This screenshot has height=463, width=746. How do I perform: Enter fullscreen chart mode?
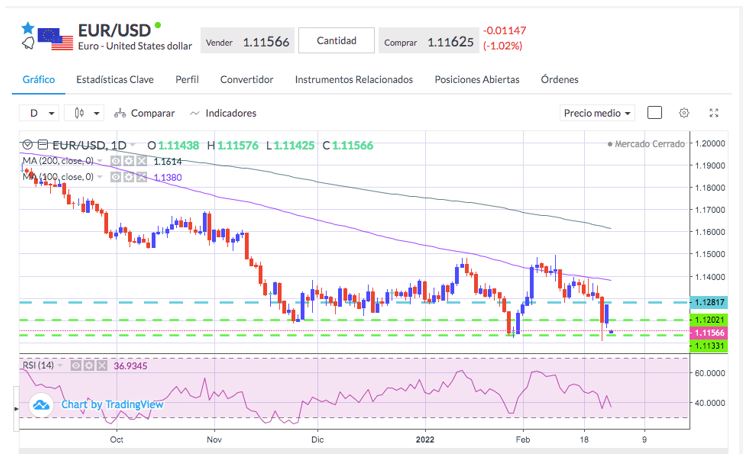point(714,113)
